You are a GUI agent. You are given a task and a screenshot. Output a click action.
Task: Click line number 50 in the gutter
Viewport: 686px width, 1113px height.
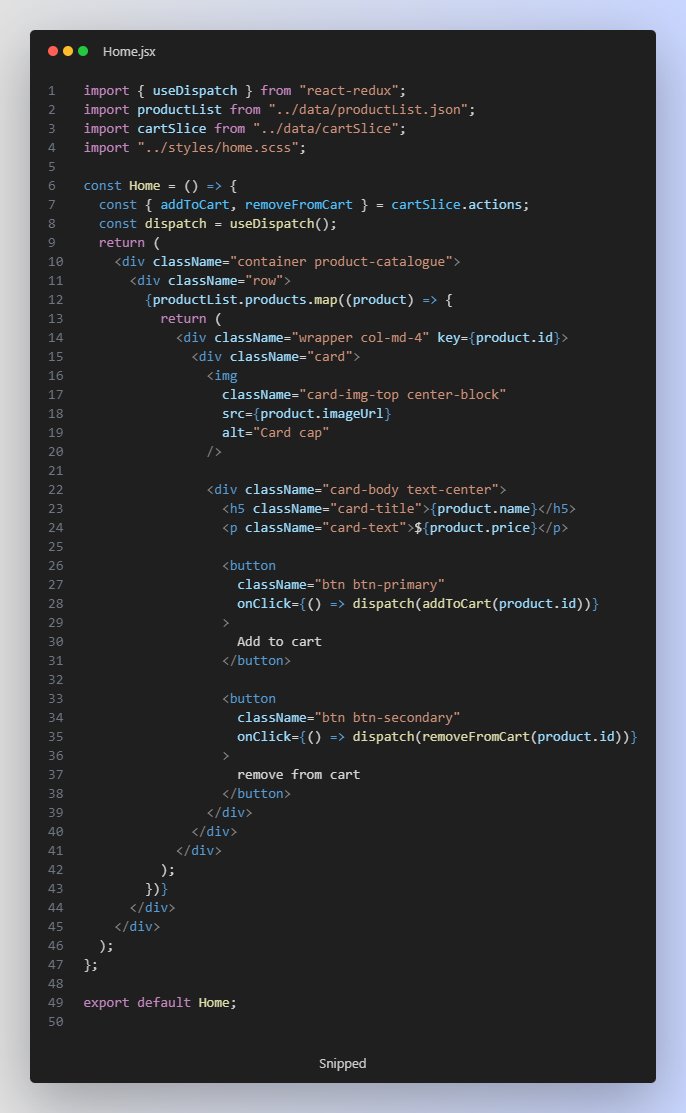pyautogui.click(x=56, y=1021)
